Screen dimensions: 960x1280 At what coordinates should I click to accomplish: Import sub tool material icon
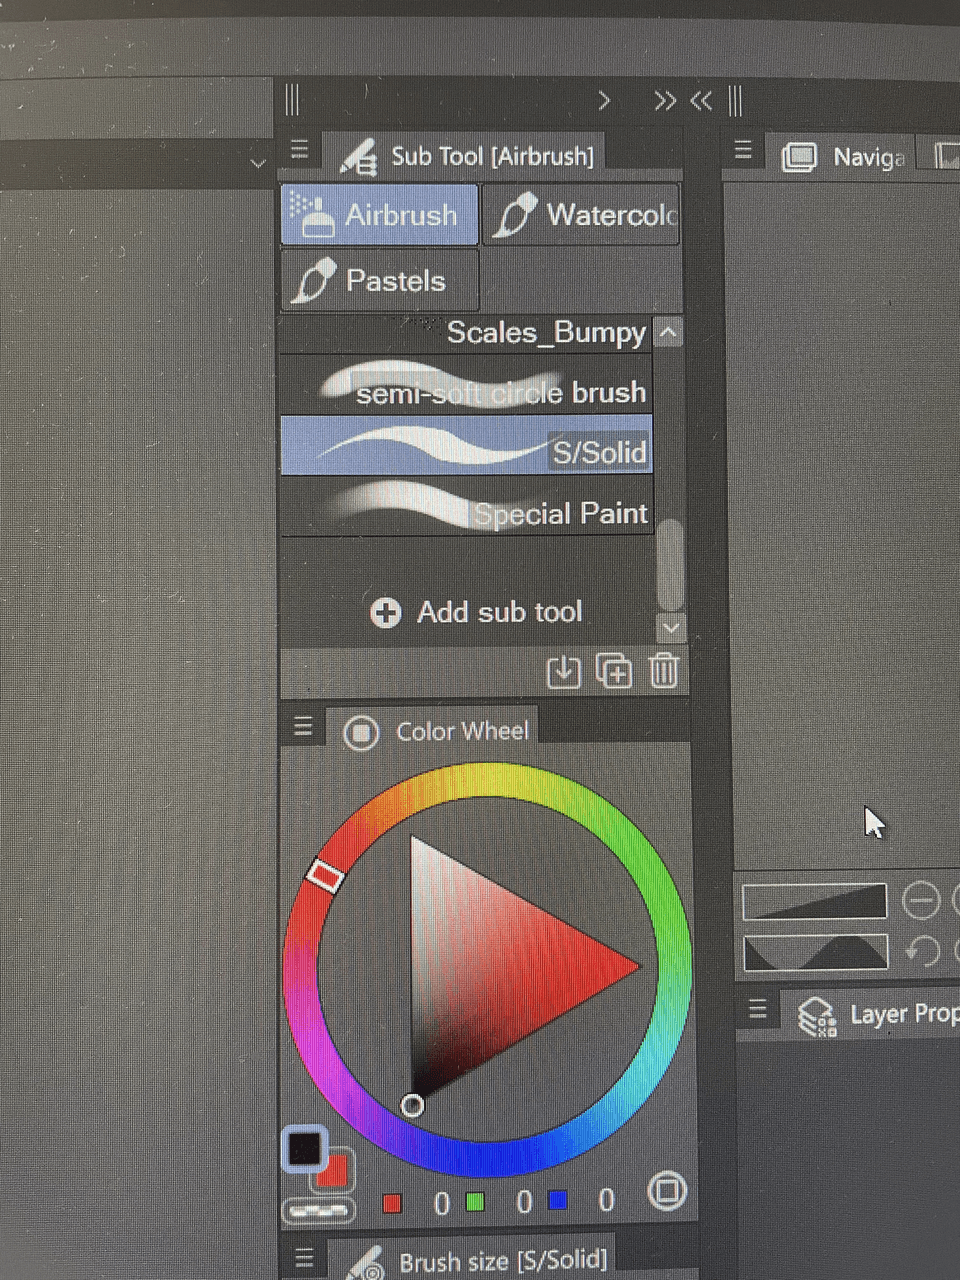point(564,671)
